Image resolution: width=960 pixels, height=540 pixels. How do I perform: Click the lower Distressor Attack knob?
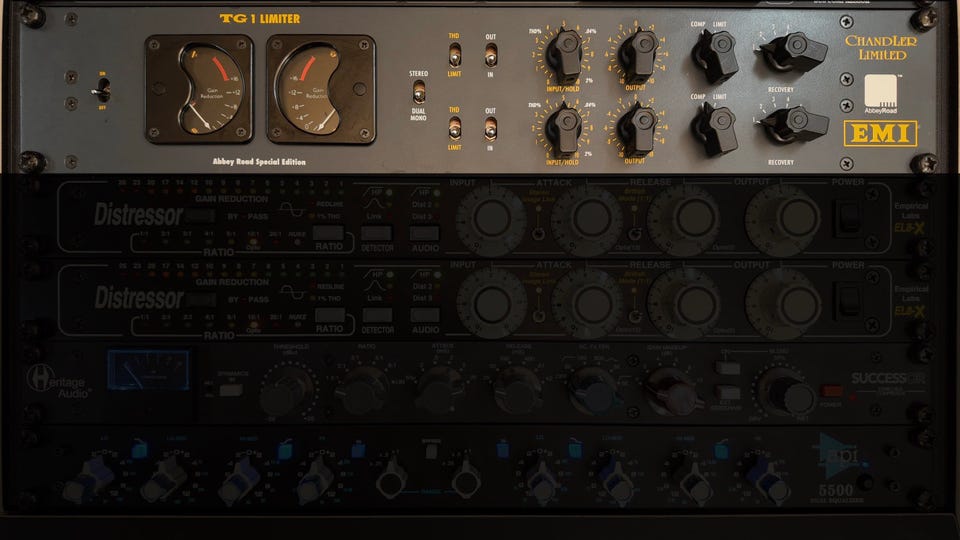587,304
